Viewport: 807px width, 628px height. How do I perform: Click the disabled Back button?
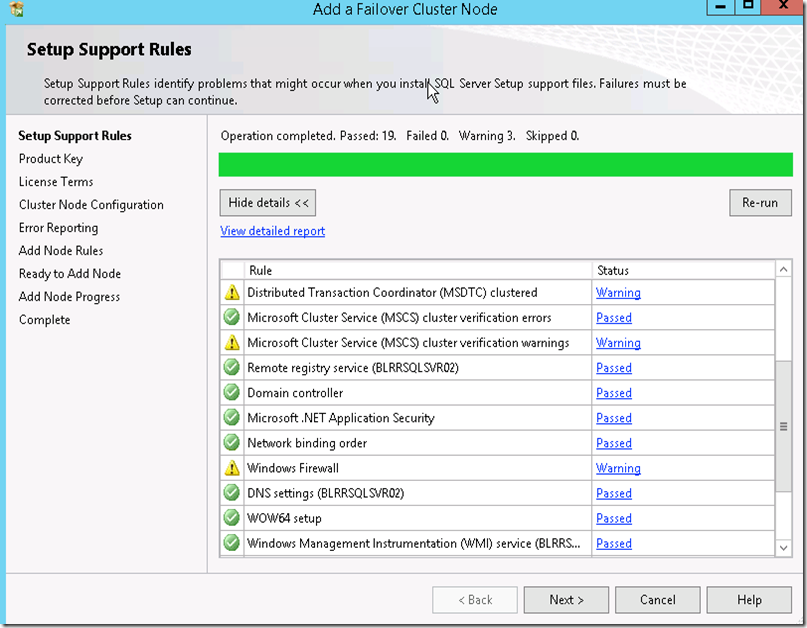(475, 600)
